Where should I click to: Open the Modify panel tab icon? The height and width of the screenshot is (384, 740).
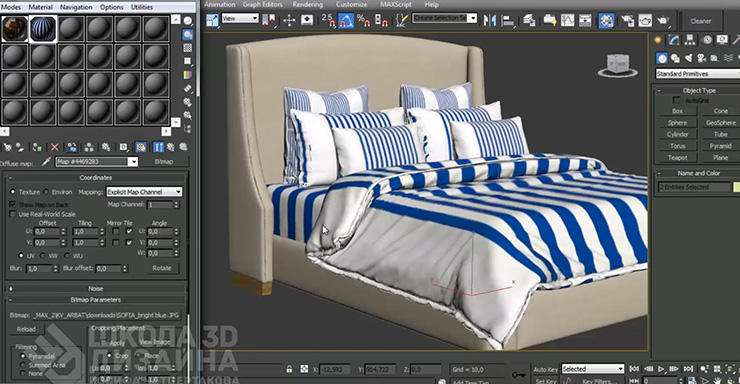coord(673,40)
